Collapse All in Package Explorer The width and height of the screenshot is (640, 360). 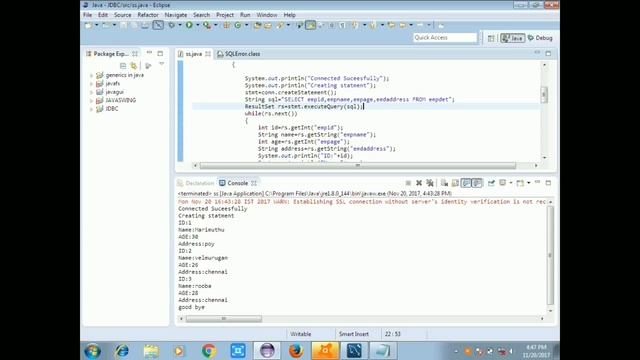[x=123, y=66]
